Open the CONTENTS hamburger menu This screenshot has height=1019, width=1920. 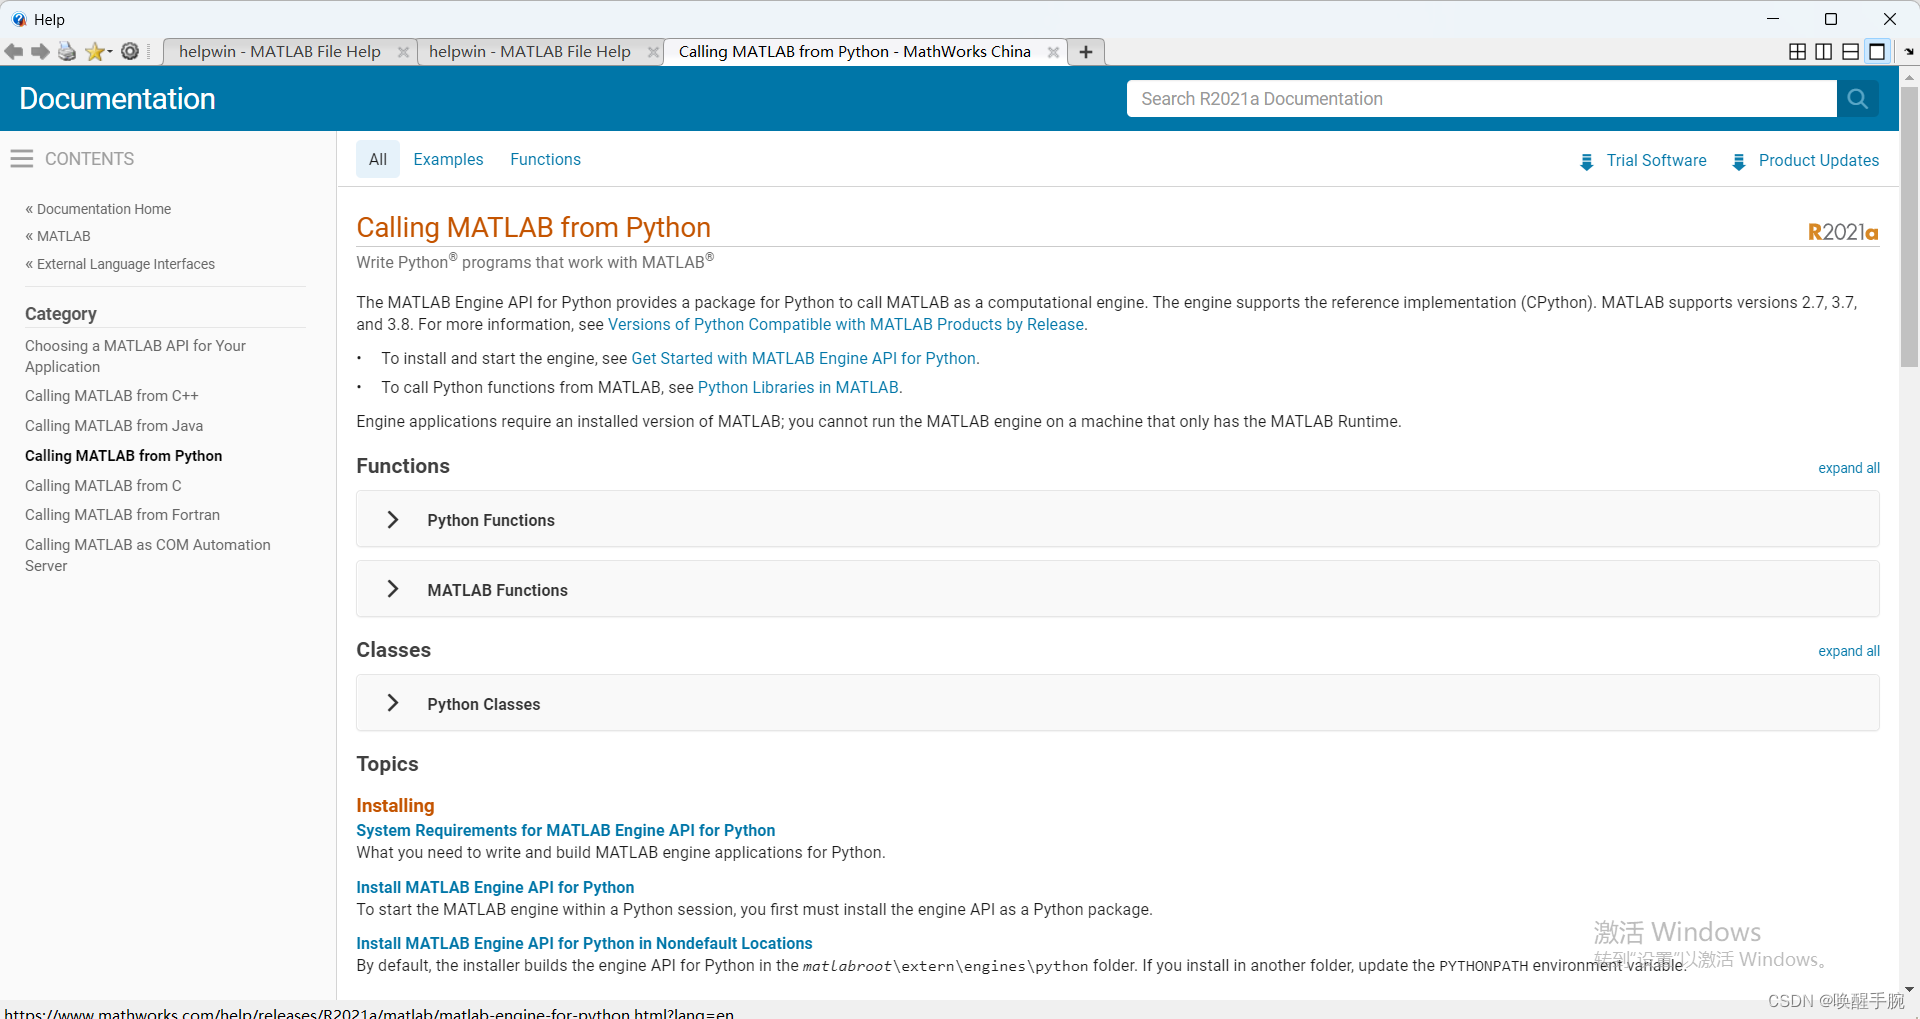click(22, 158)
